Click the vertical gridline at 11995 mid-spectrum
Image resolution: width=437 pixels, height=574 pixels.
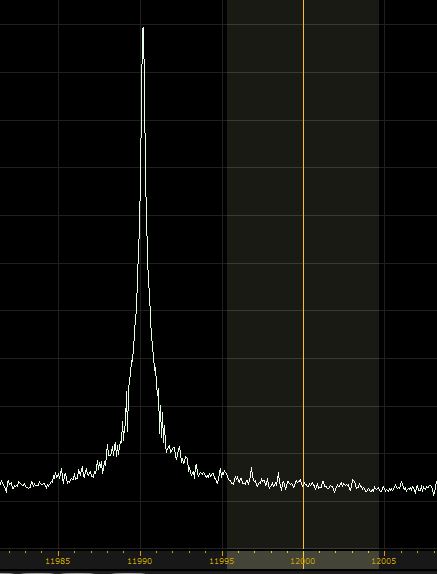pyautogui.click(x=223, y=275)
